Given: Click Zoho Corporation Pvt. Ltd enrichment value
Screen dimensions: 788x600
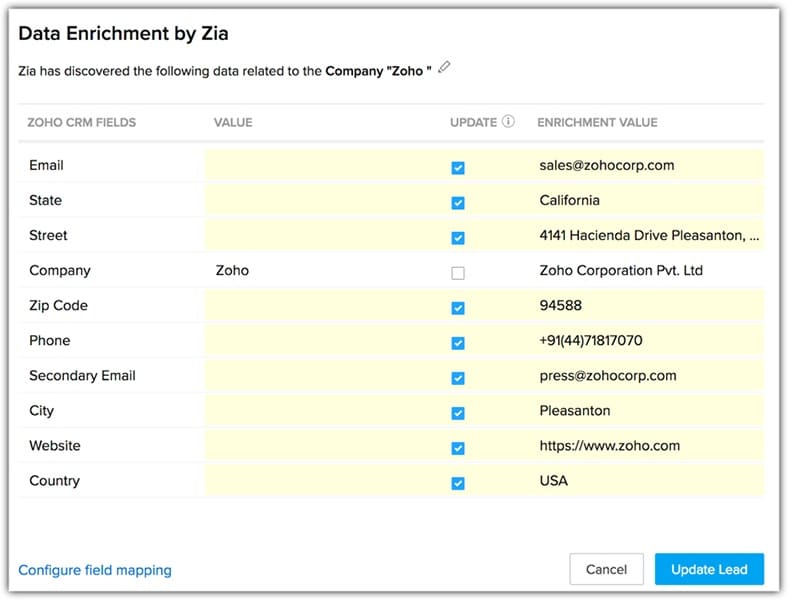Looking at the screenshot, I should [x=621, y=270].
